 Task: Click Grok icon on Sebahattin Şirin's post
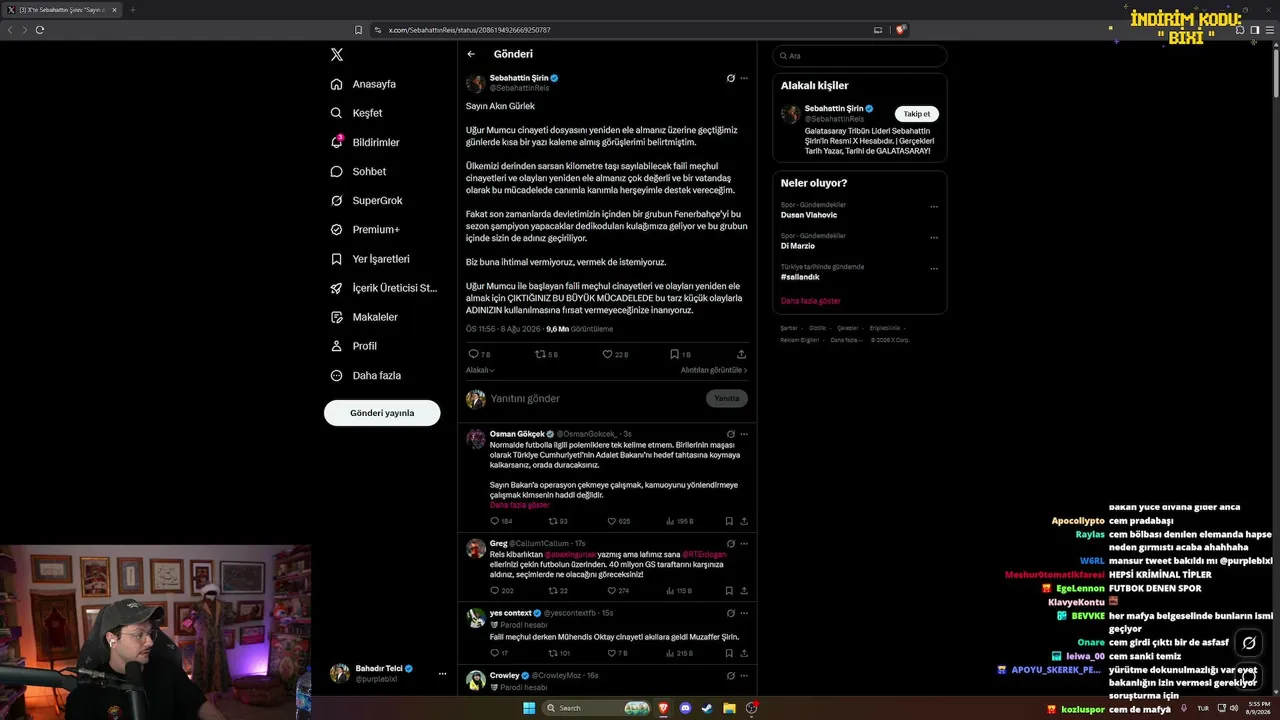pos(731,78)
